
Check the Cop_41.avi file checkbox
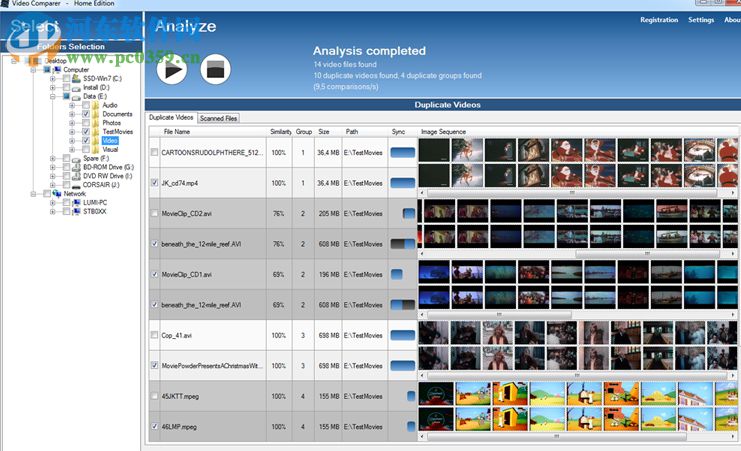click(155, 335)
